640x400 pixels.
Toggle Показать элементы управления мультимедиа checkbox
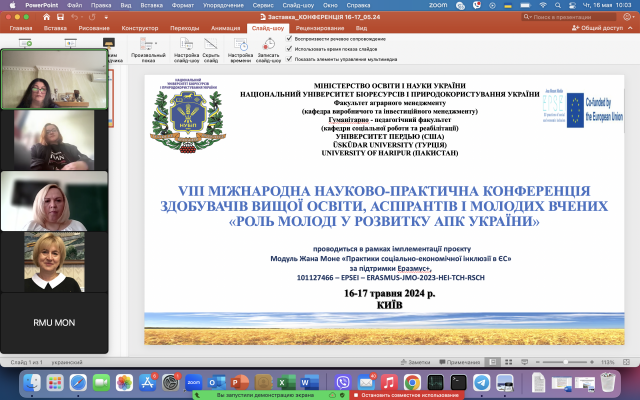[x=289, y=59]
